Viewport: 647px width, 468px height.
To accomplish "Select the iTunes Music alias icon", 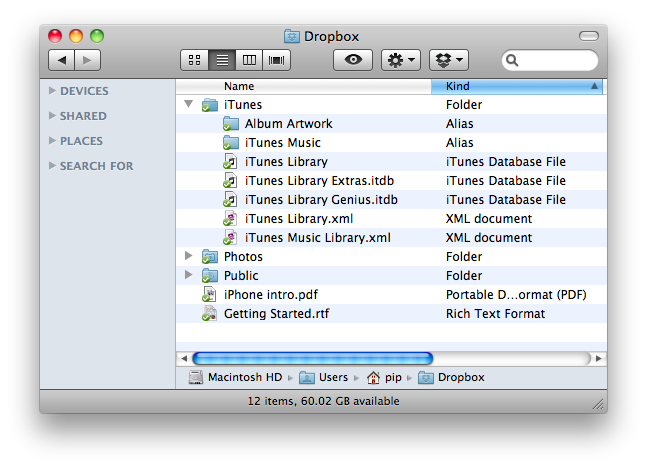I will click(x=231, y=143).
